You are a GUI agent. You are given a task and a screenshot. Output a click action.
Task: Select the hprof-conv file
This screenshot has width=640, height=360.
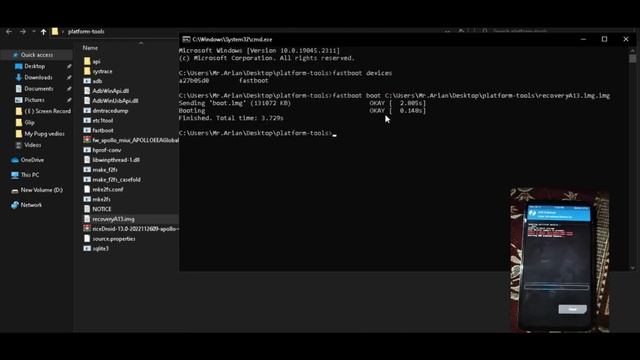(107, 150)
